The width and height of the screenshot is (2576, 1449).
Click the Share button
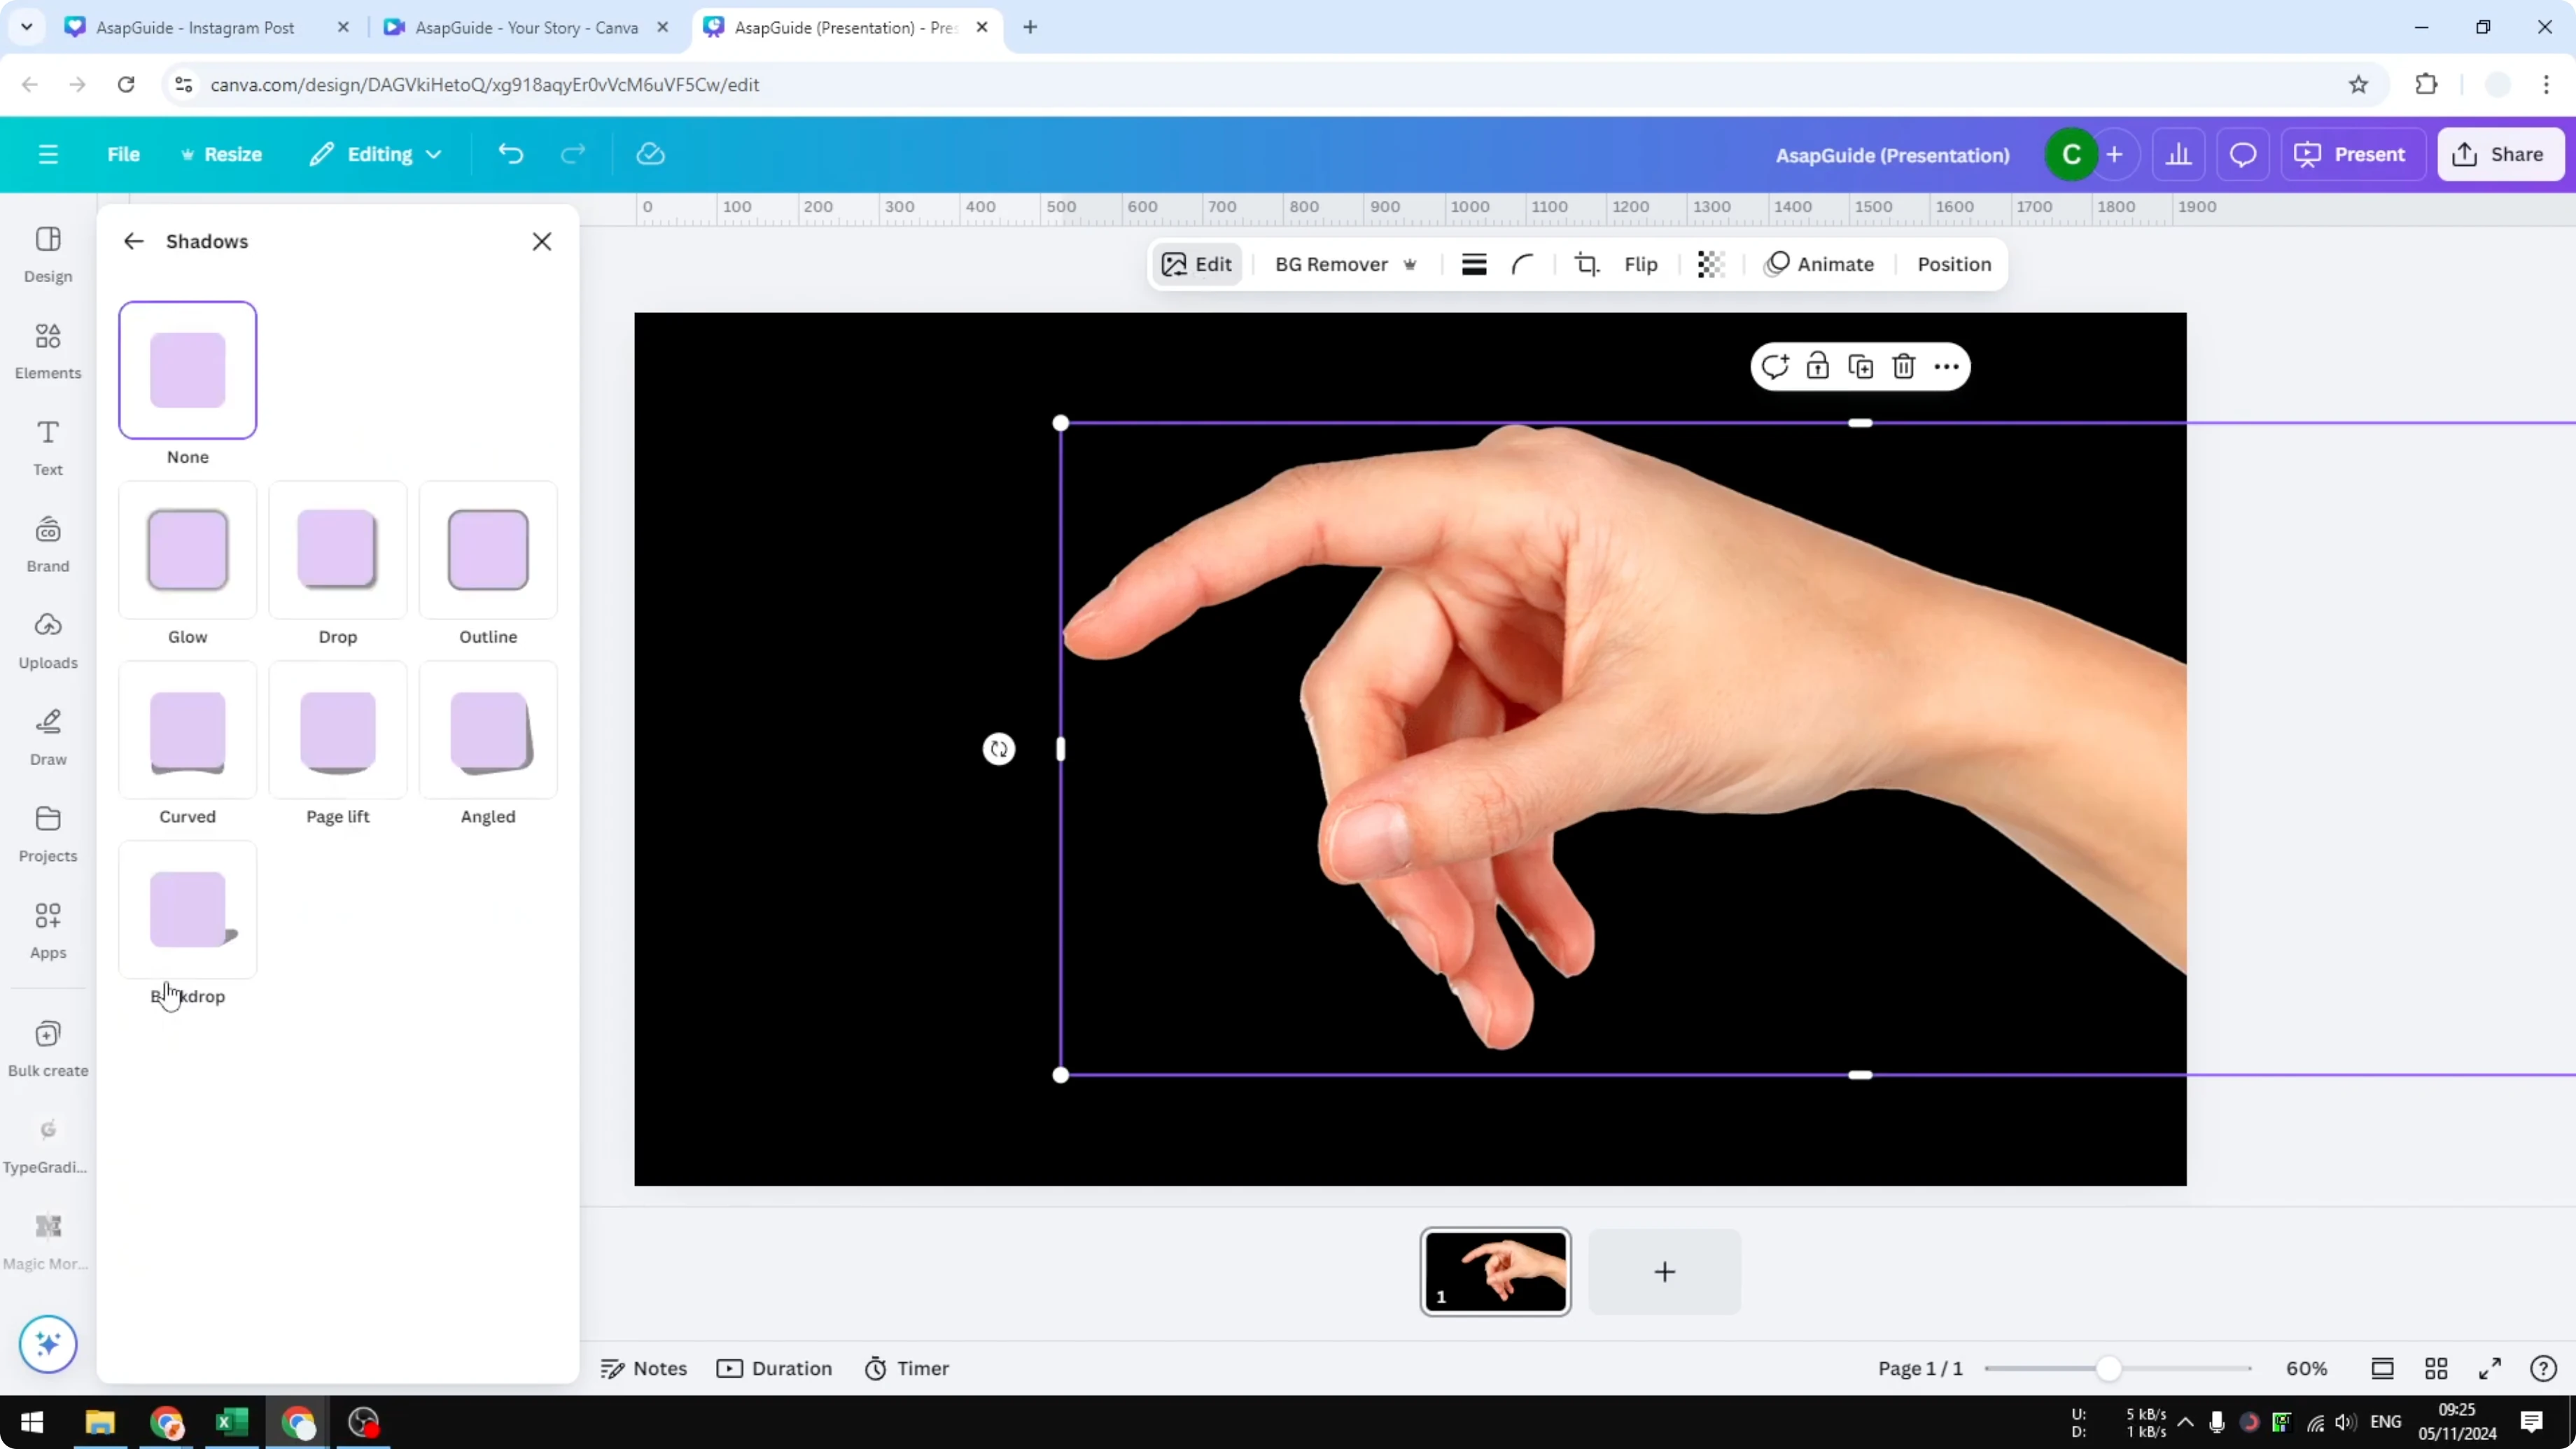(2501, 154)
